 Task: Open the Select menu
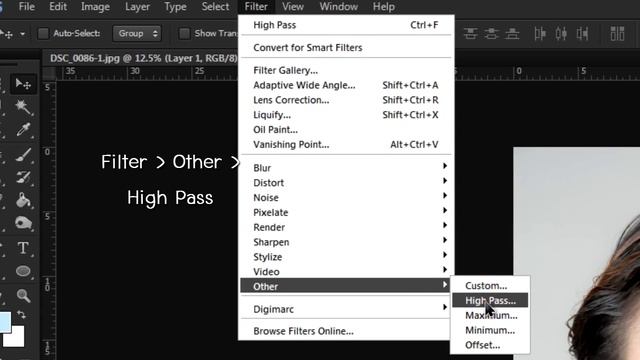tap(215, 7)
